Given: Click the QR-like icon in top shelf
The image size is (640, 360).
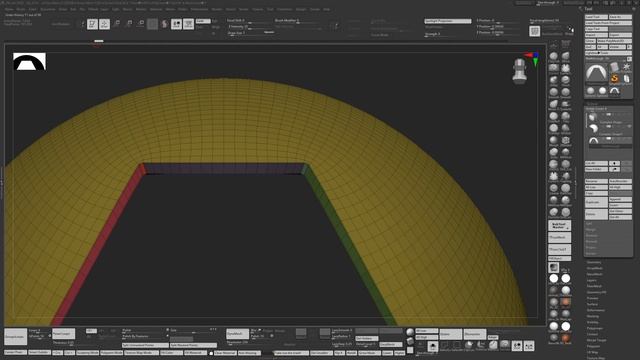Looking at the screenshot, I should (x=535, y=31).
